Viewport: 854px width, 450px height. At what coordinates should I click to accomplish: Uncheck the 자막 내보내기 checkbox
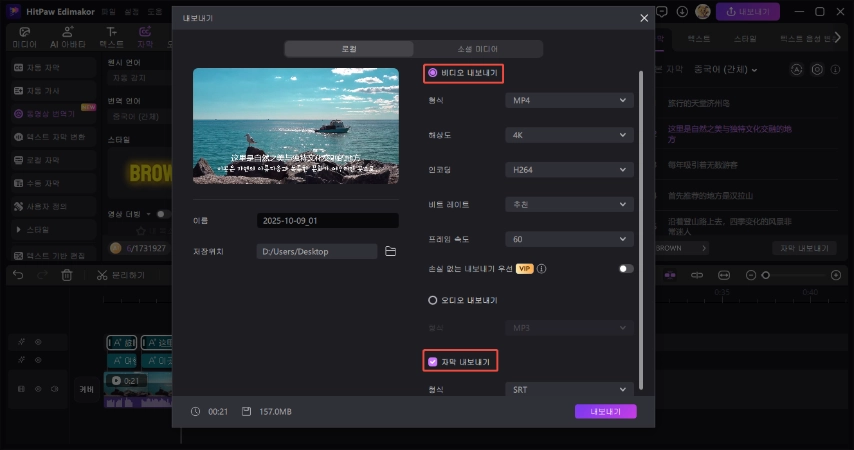tap(432, 362)
